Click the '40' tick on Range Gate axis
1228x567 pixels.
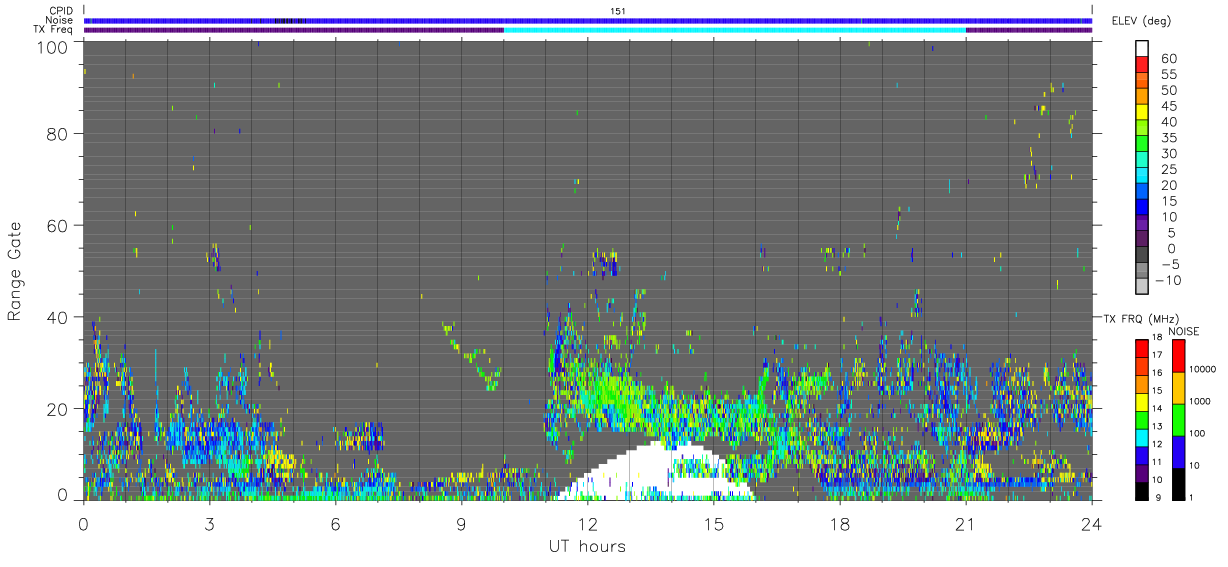pyautogui.click(x=56, y=317)
